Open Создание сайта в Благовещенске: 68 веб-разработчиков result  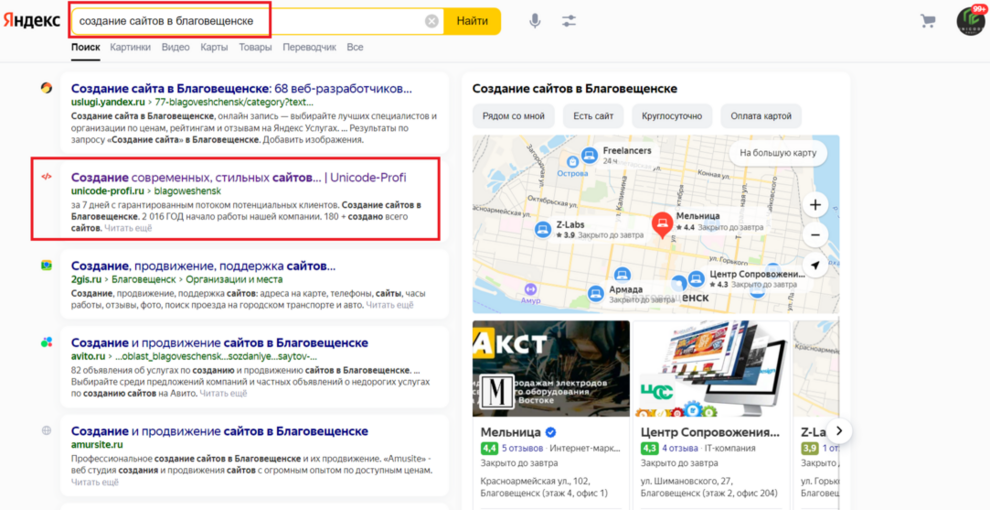[241, 89]
